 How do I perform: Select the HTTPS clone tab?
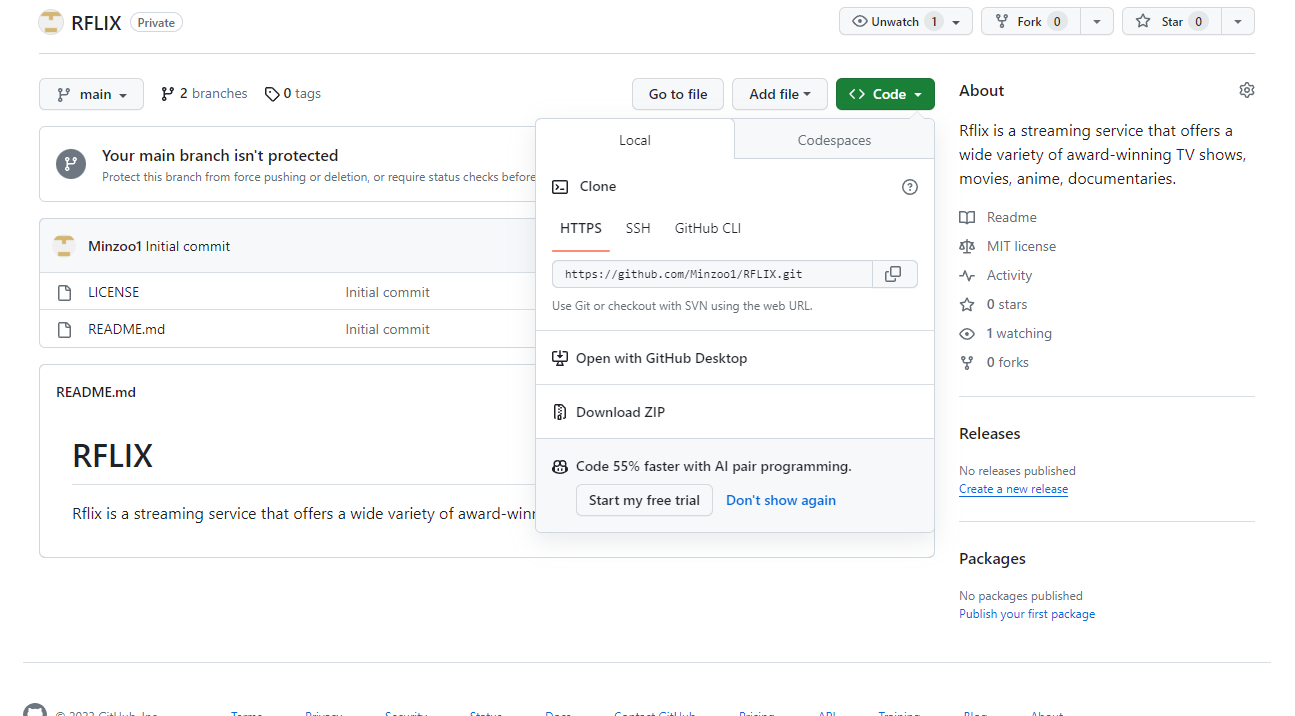click(x=581, y=229)
